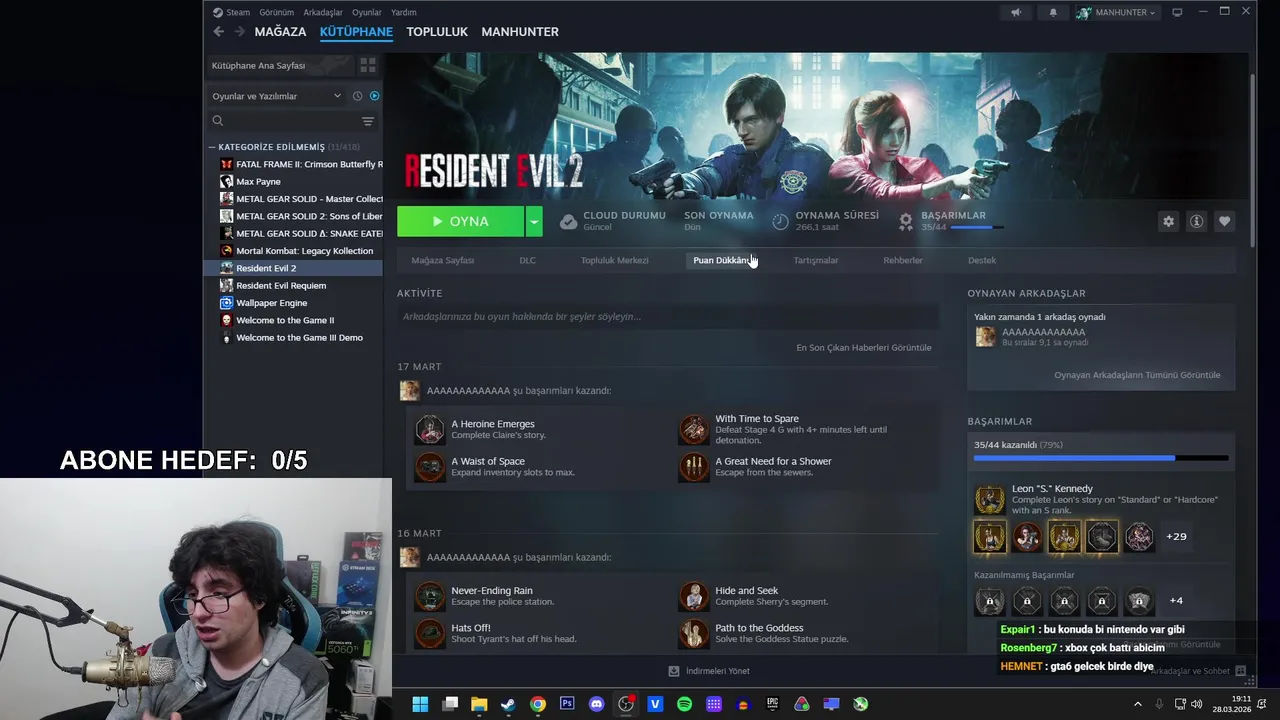
Task: Click the green OYNA play button
Action: click(x=460, y=221)
